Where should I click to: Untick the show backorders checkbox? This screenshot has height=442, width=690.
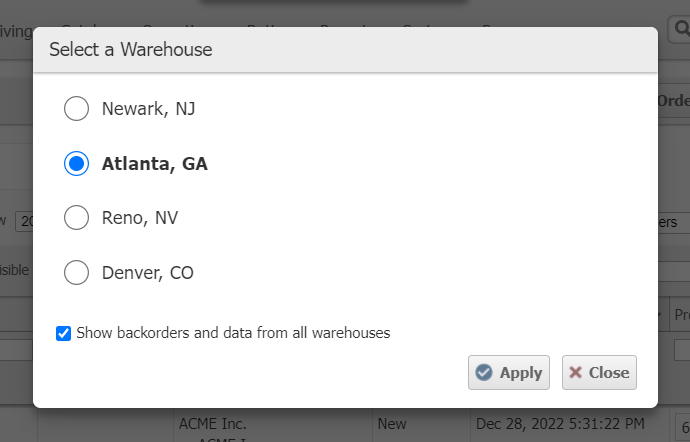coord(64,333)
